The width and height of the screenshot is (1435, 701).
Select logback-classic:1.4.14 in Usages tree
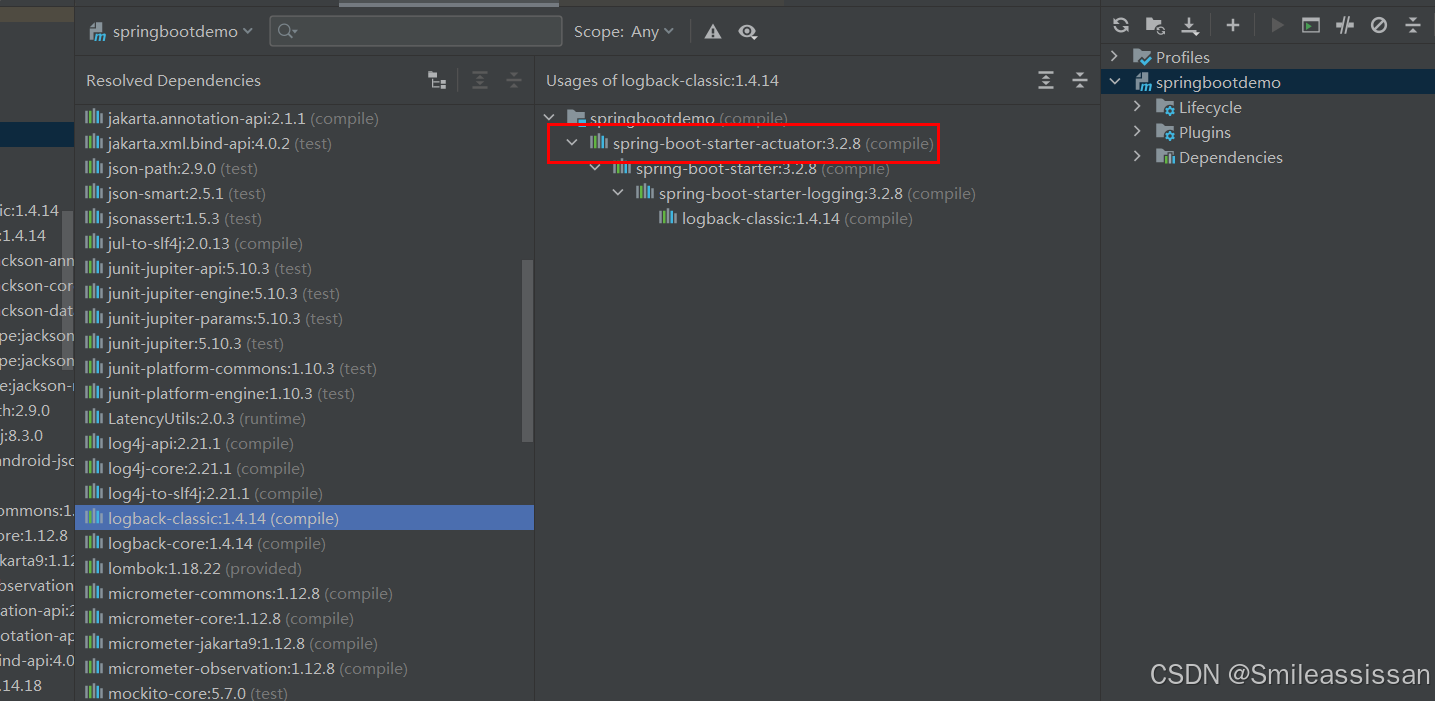tap(785, 218)
